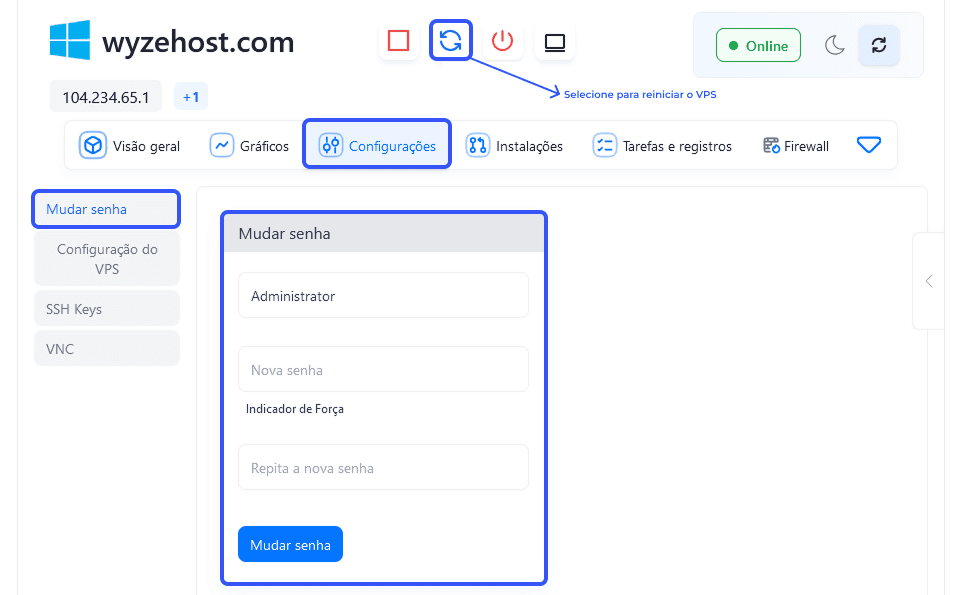Click the Online status badge
Image resolution: width=964 pixels, height=595 pixels.
[758, 45]
